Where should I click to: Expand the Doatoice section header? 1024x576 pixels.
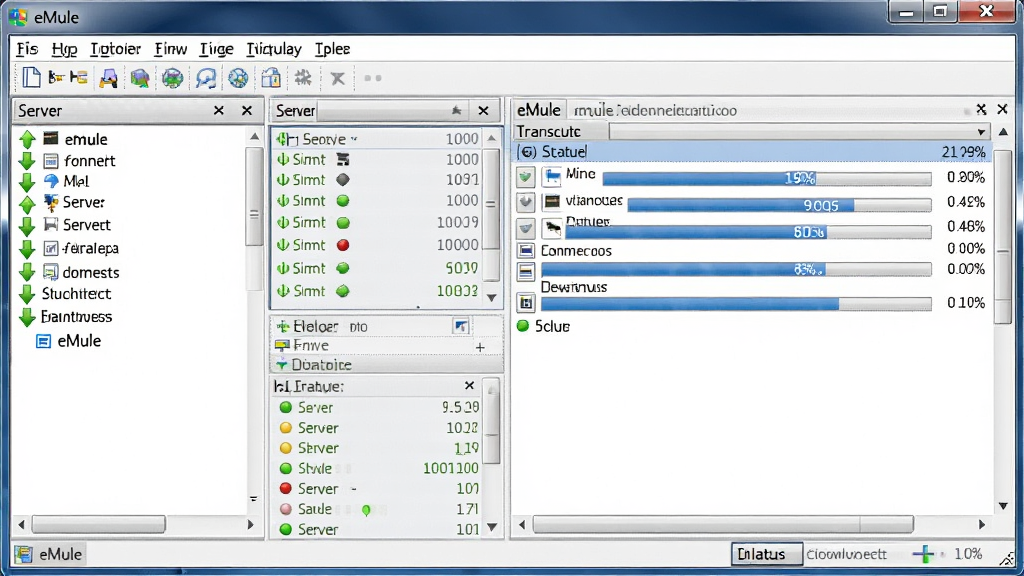point(386,364)
